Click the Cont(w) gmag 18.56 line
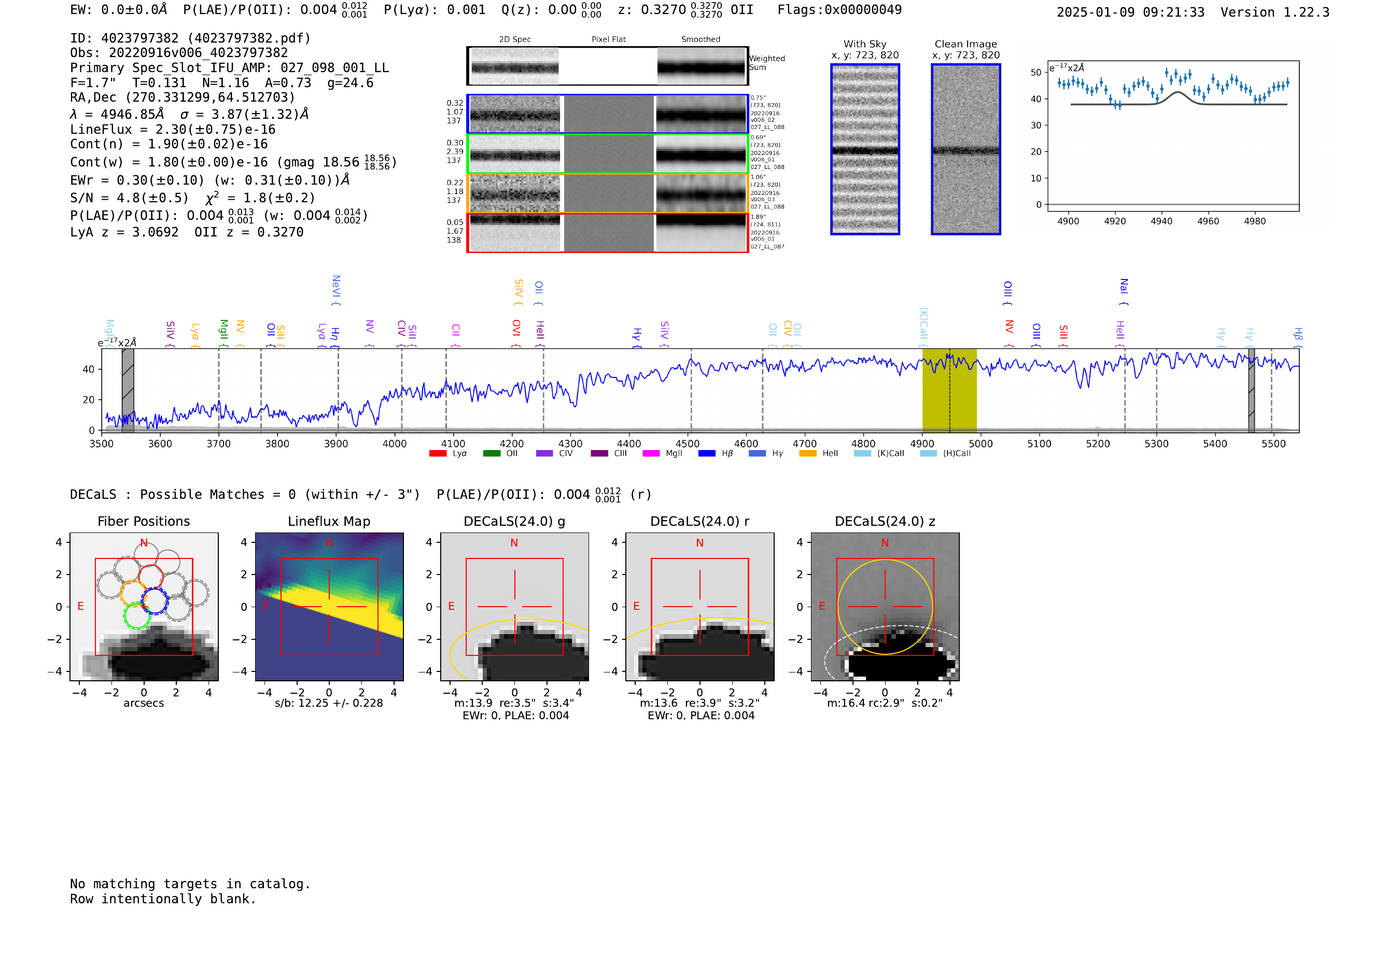The image size is (1400, 953). pyautogui.click(x=233, y=162)
